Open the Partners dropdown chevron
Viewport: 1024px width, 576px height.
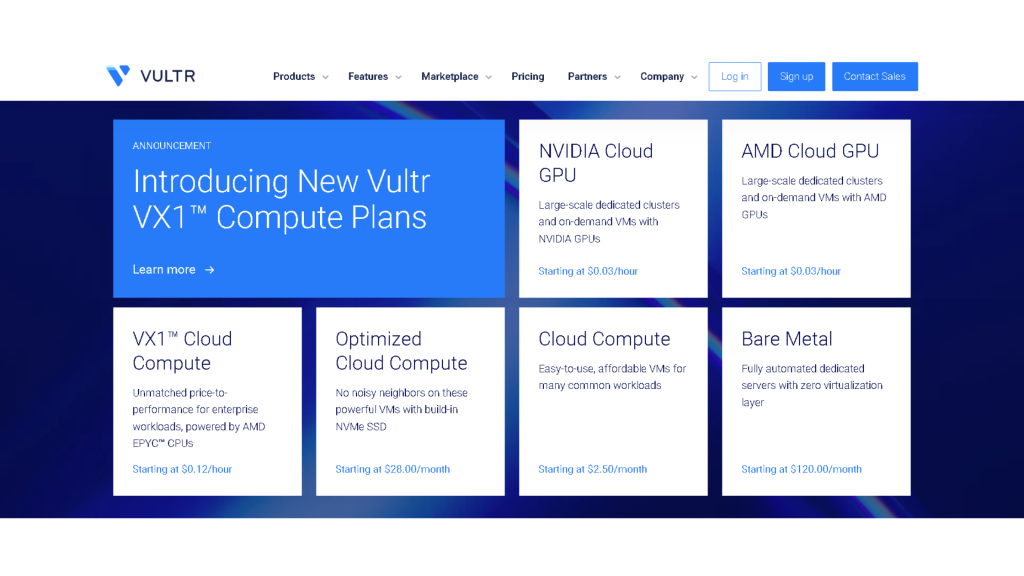click(617, 77)
